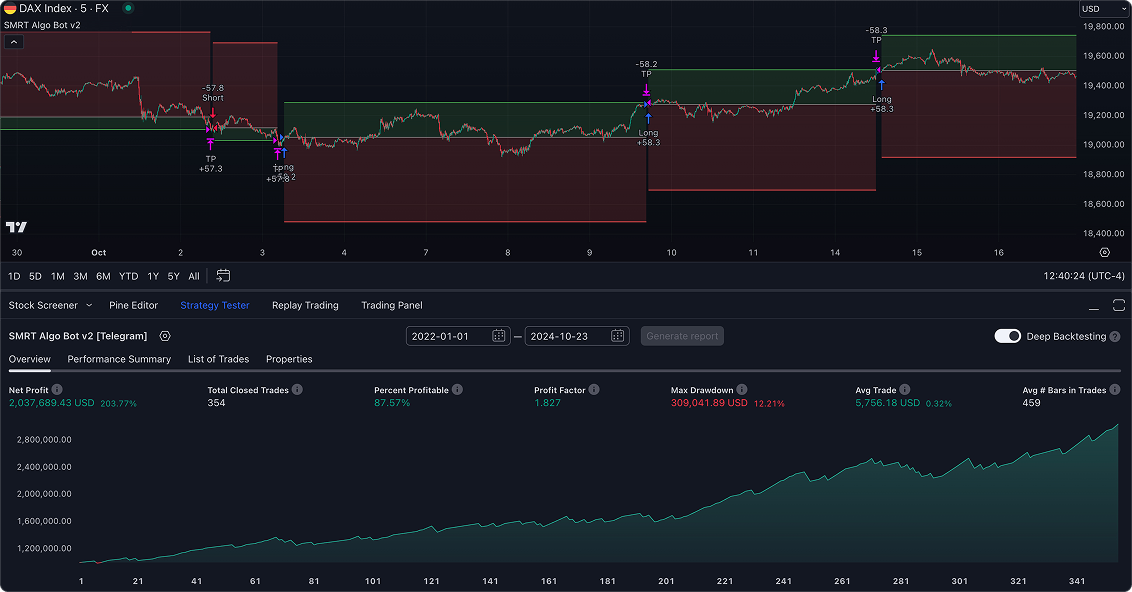Open the Go to date icon
The image size is (1132, 592).
[x=223, y=276]
